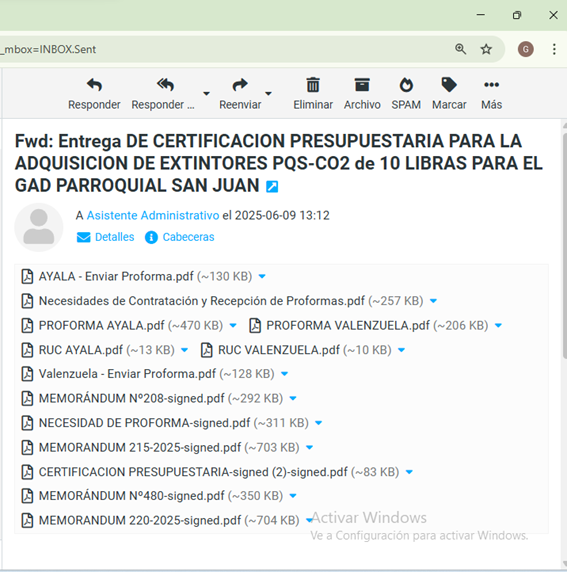Expand the reply-all dropdown arrow

click(x=206, y=94)
